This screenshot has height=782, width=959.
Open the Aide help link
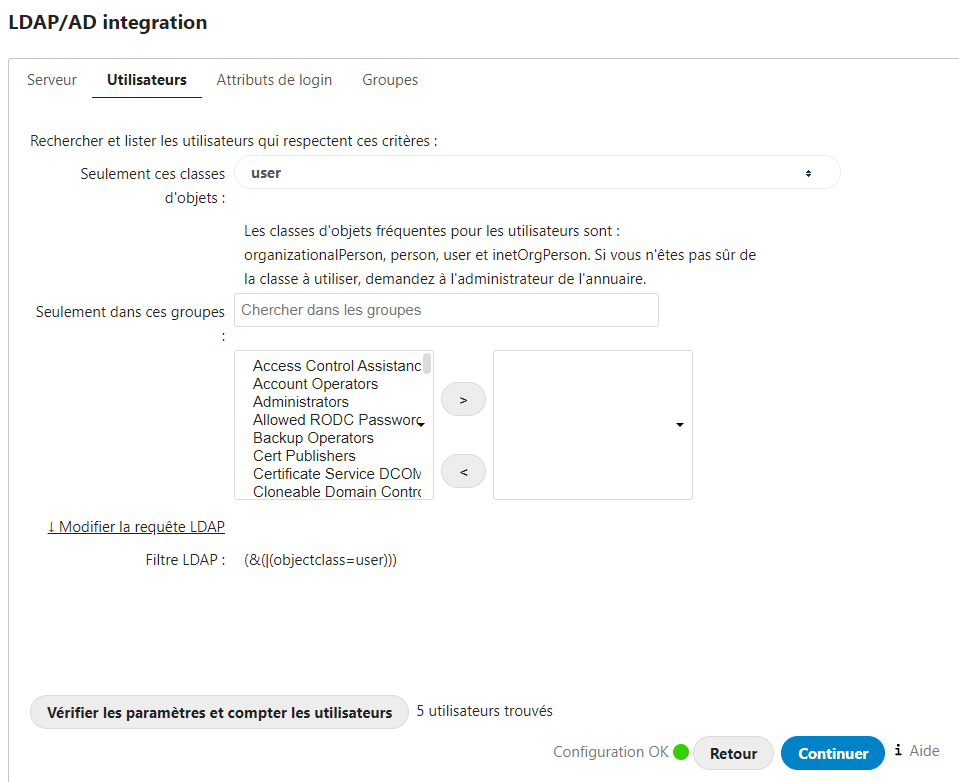point(924,751)
